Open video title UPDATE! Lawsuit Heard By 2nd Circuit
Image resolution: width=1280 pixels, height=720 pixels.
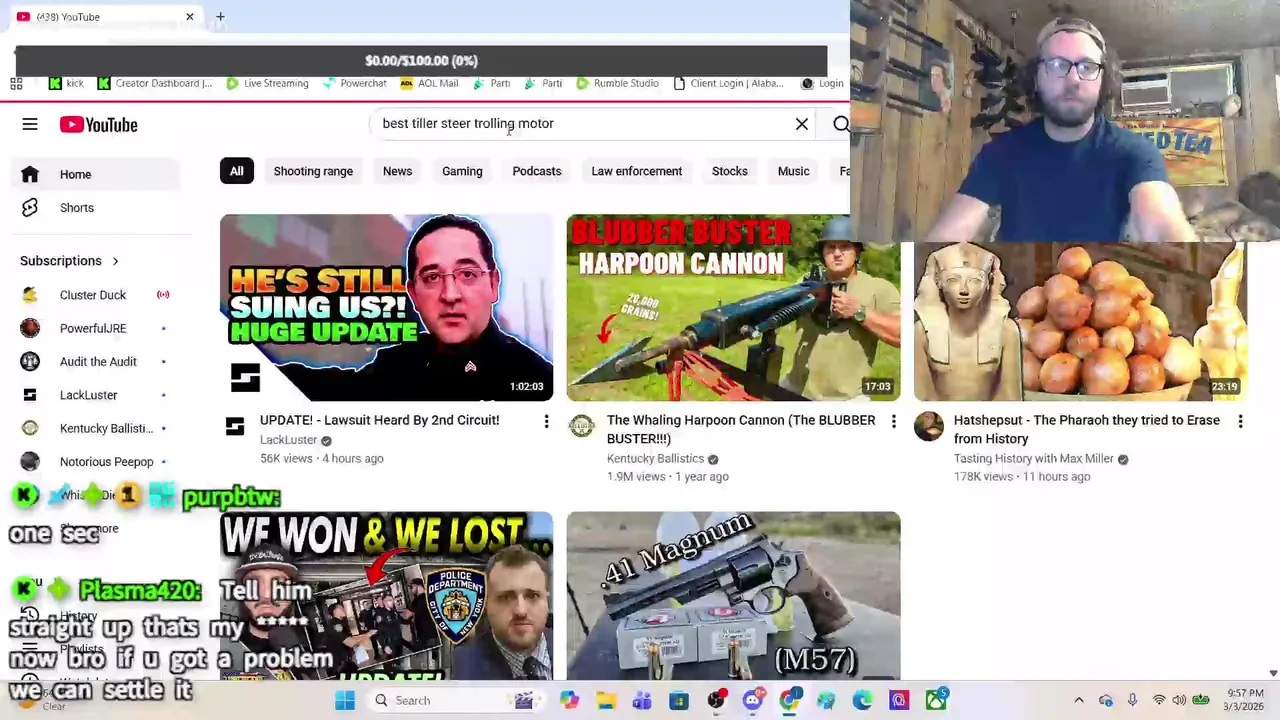[379, 420]
